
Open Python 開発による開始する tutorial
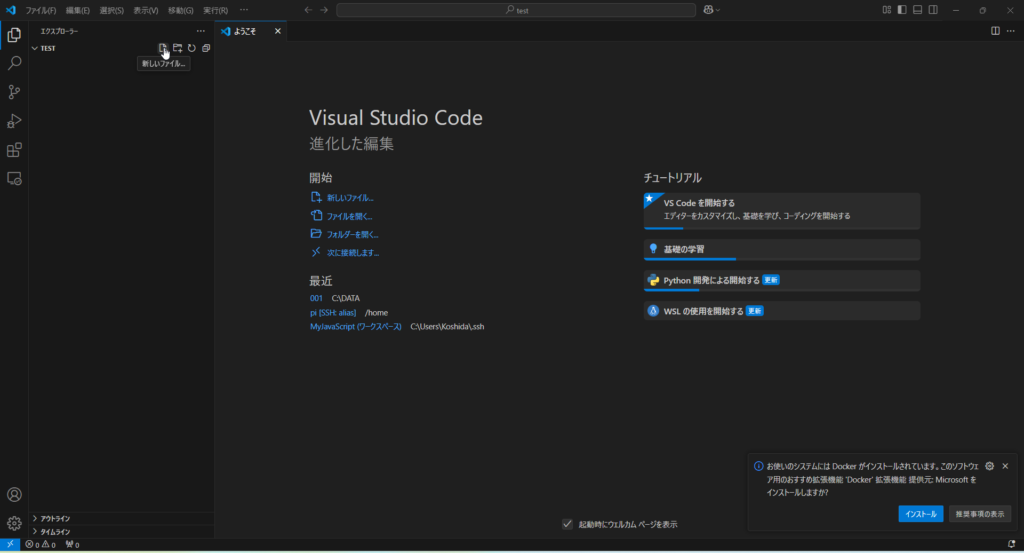782,281
